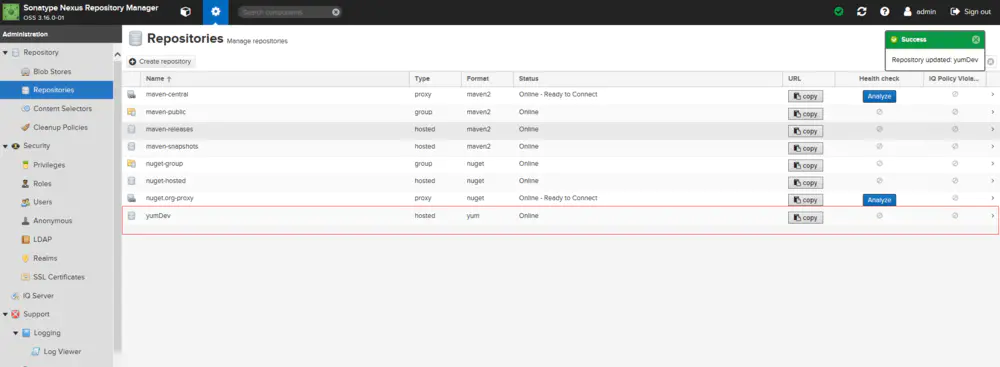Screen dimensions: 1000x367
Task: Select the yumDev repository name
Action: (158, 216)
